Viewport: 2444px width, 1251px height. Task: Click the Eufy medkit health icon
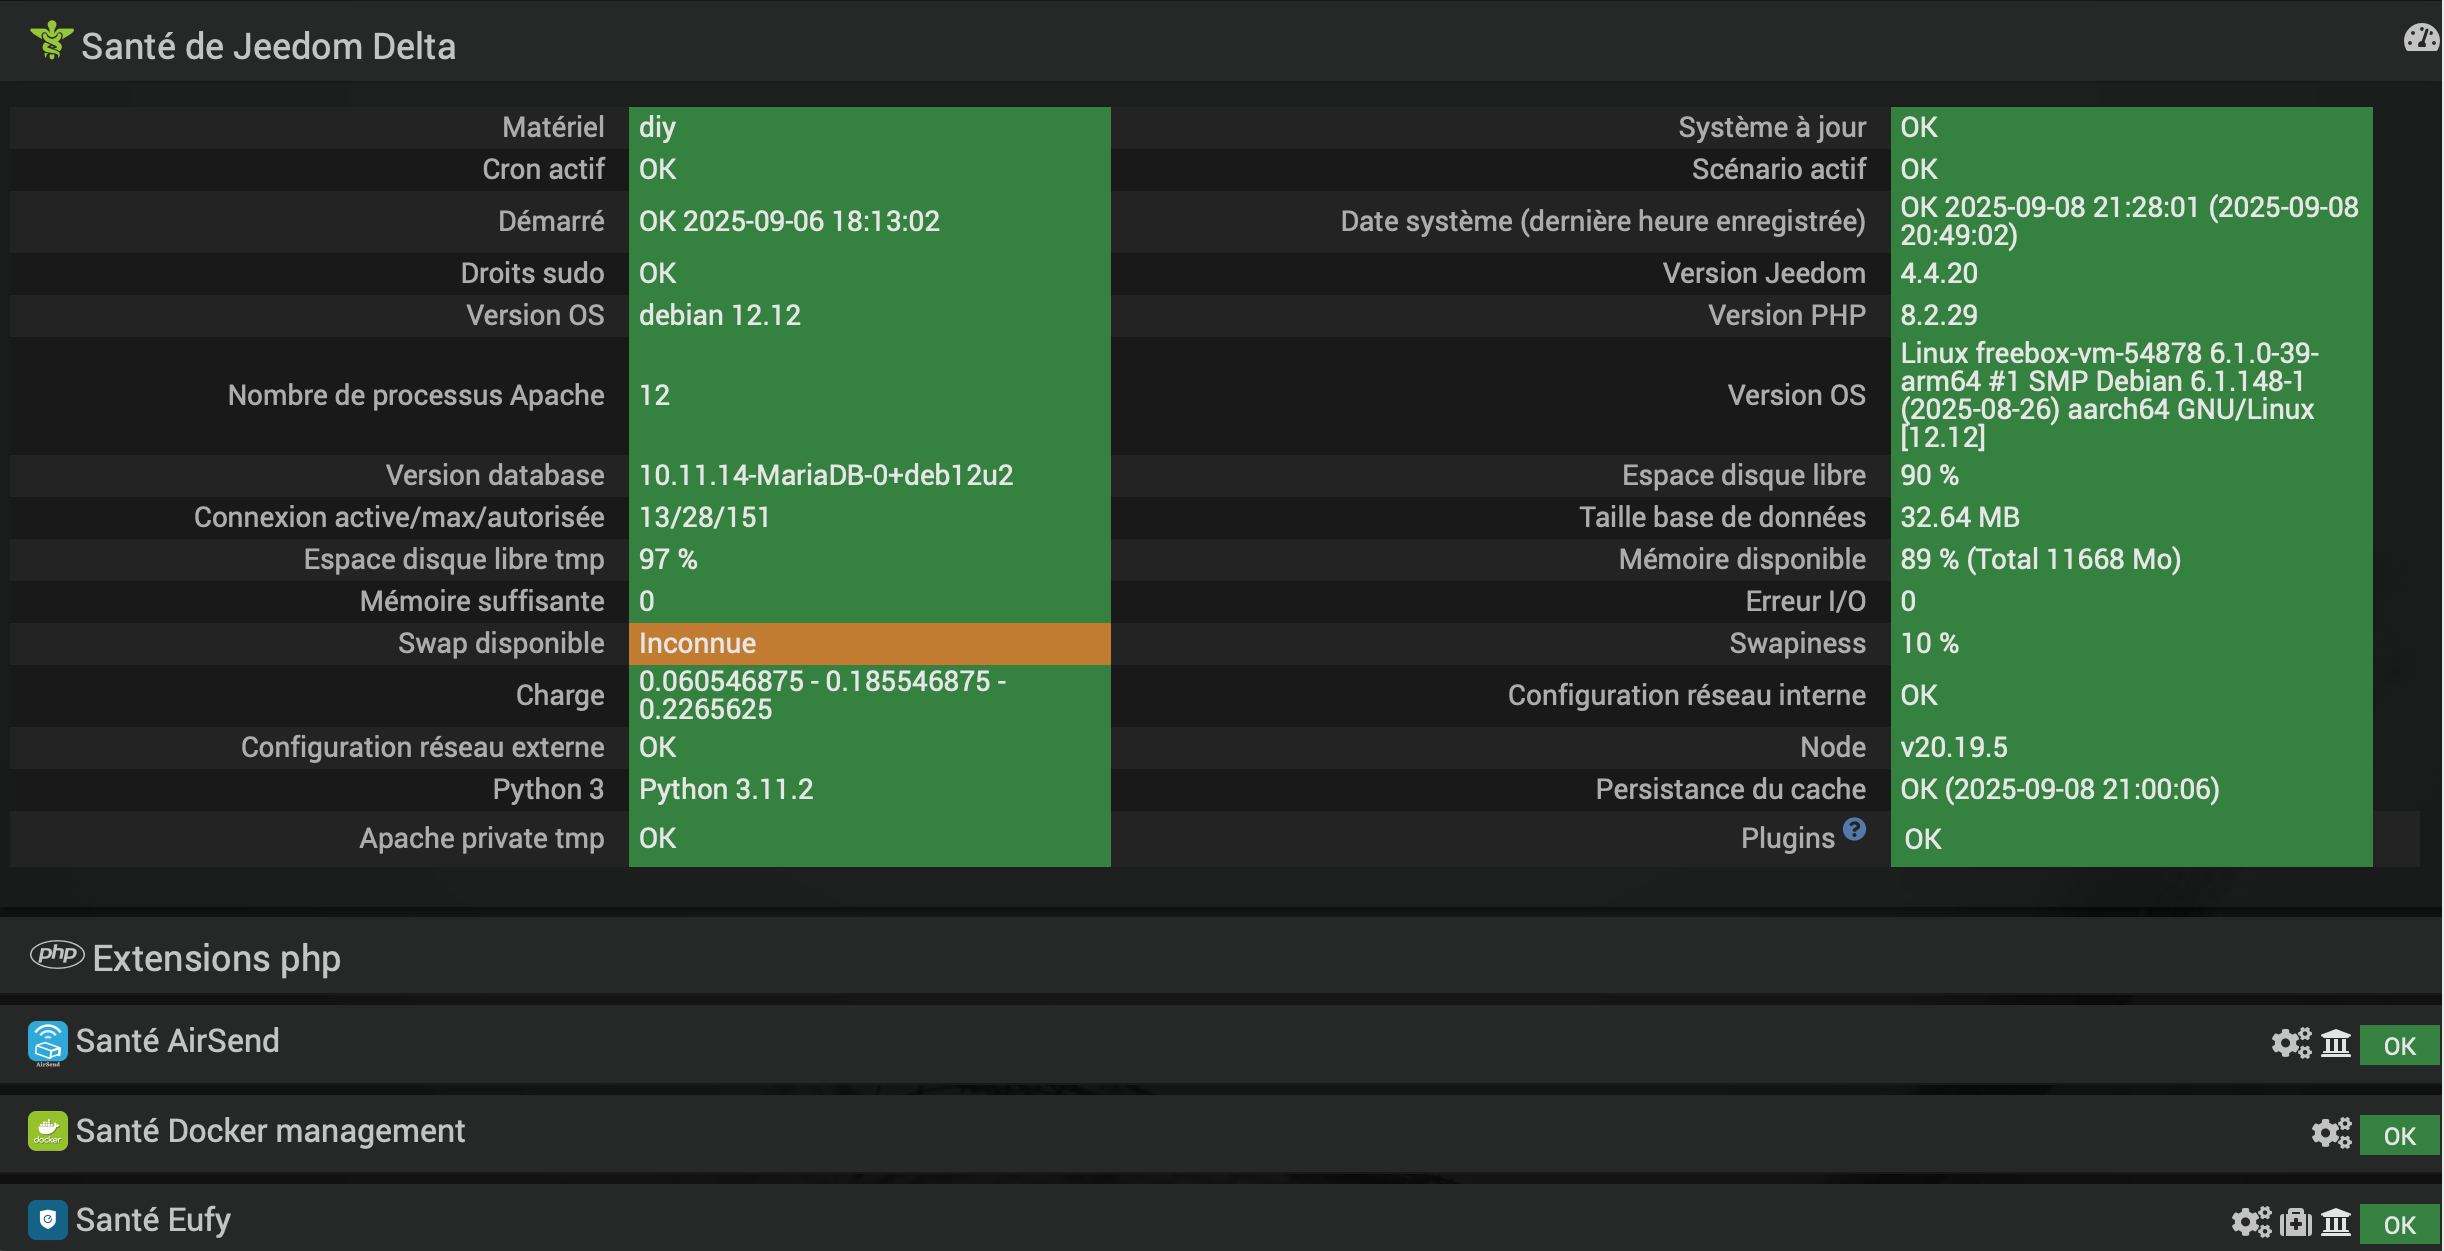tap(2295, 1222)
